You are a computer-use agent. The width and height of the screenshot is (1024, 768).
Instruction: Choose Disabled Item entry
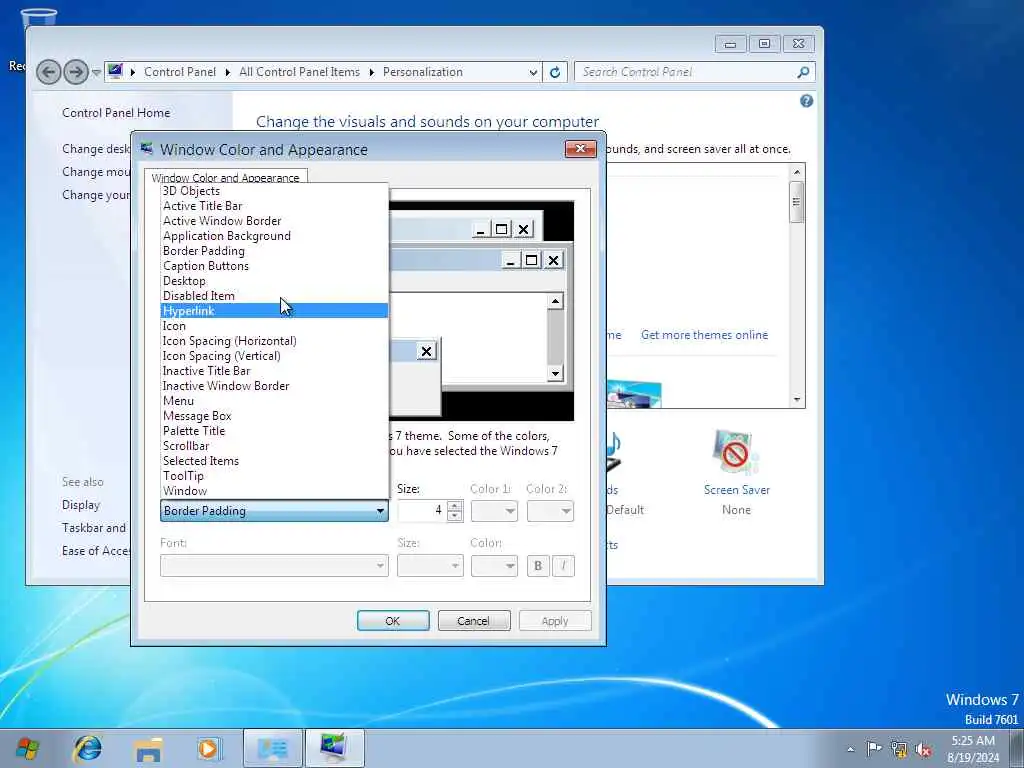[274, 296]
